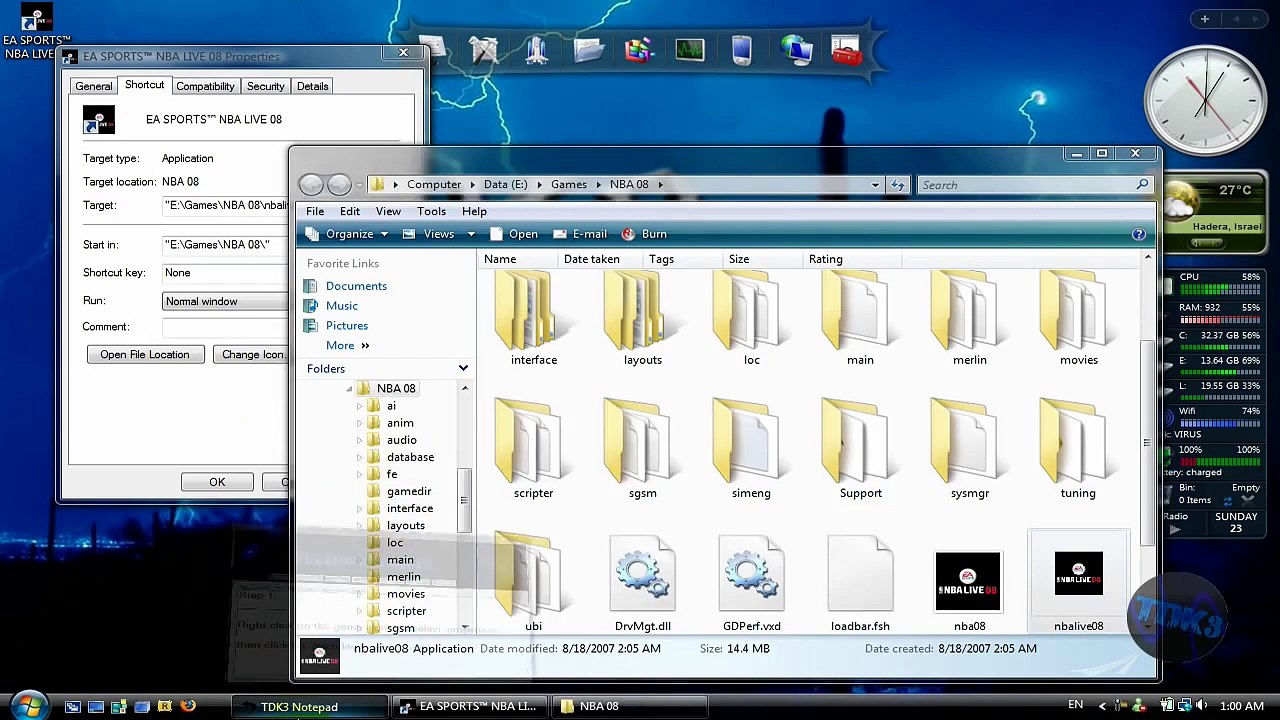Open the Views dropdown arrow
The height and width of the screenshot is (720, 1280).
471,234
